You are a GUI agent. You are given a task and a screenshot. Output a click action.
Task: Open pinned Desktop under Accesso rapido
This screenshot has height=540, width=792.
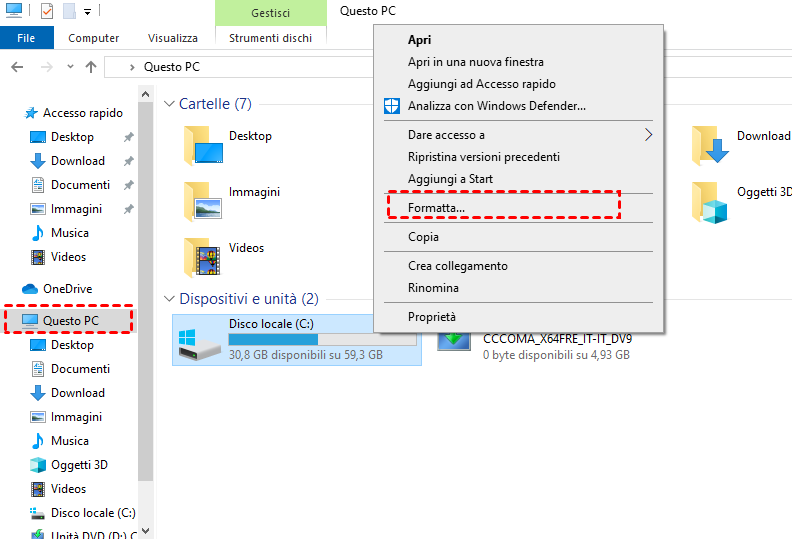point(72,137)
